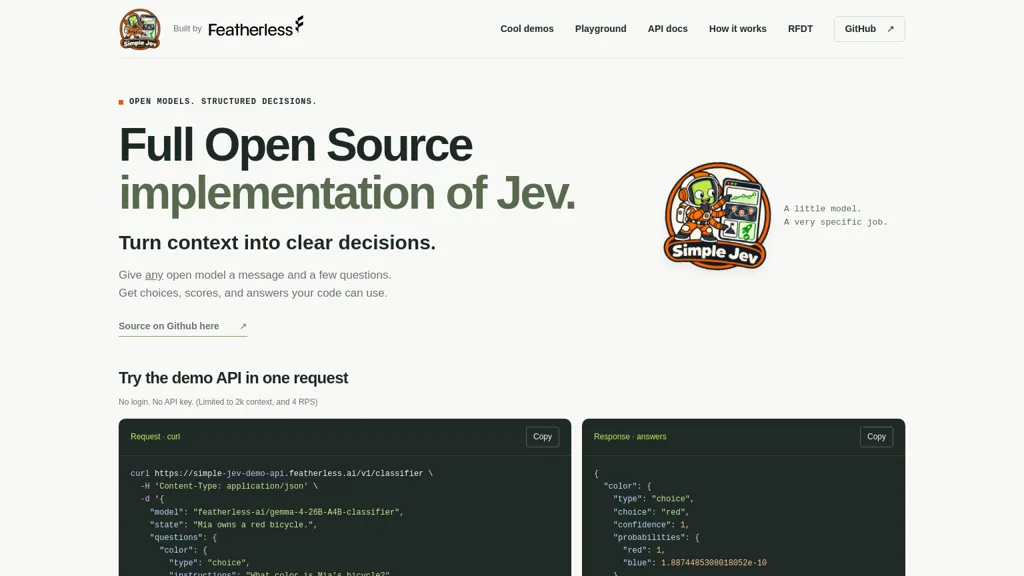Open the RFDT navigation link
Screen dimensions: 1024x576
800,29
